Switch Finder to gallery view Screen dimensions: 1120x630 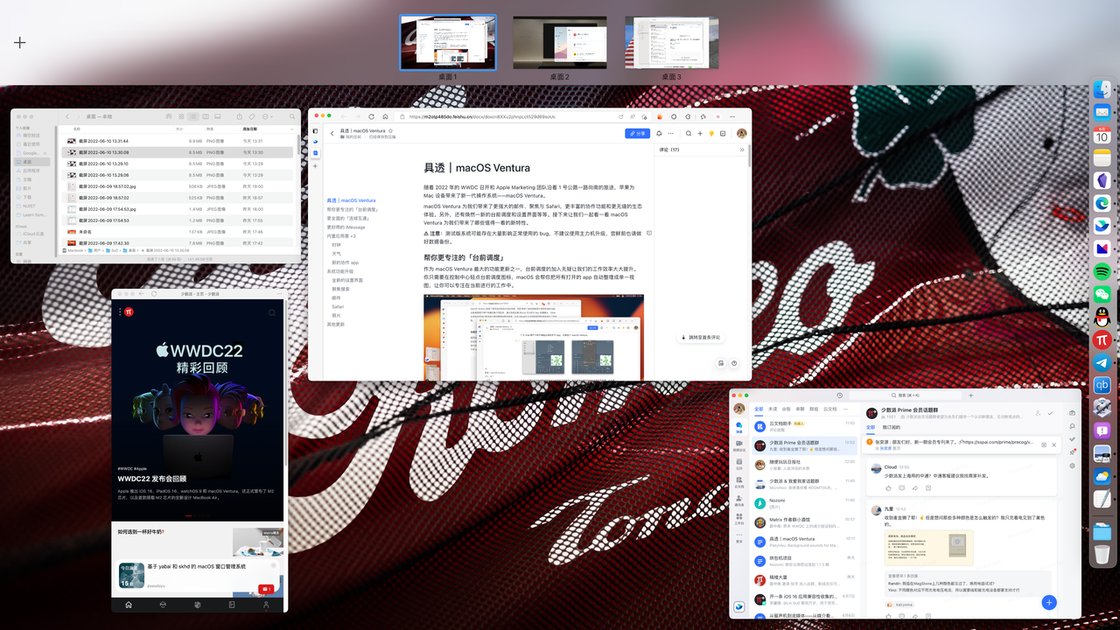coord(218,116)
